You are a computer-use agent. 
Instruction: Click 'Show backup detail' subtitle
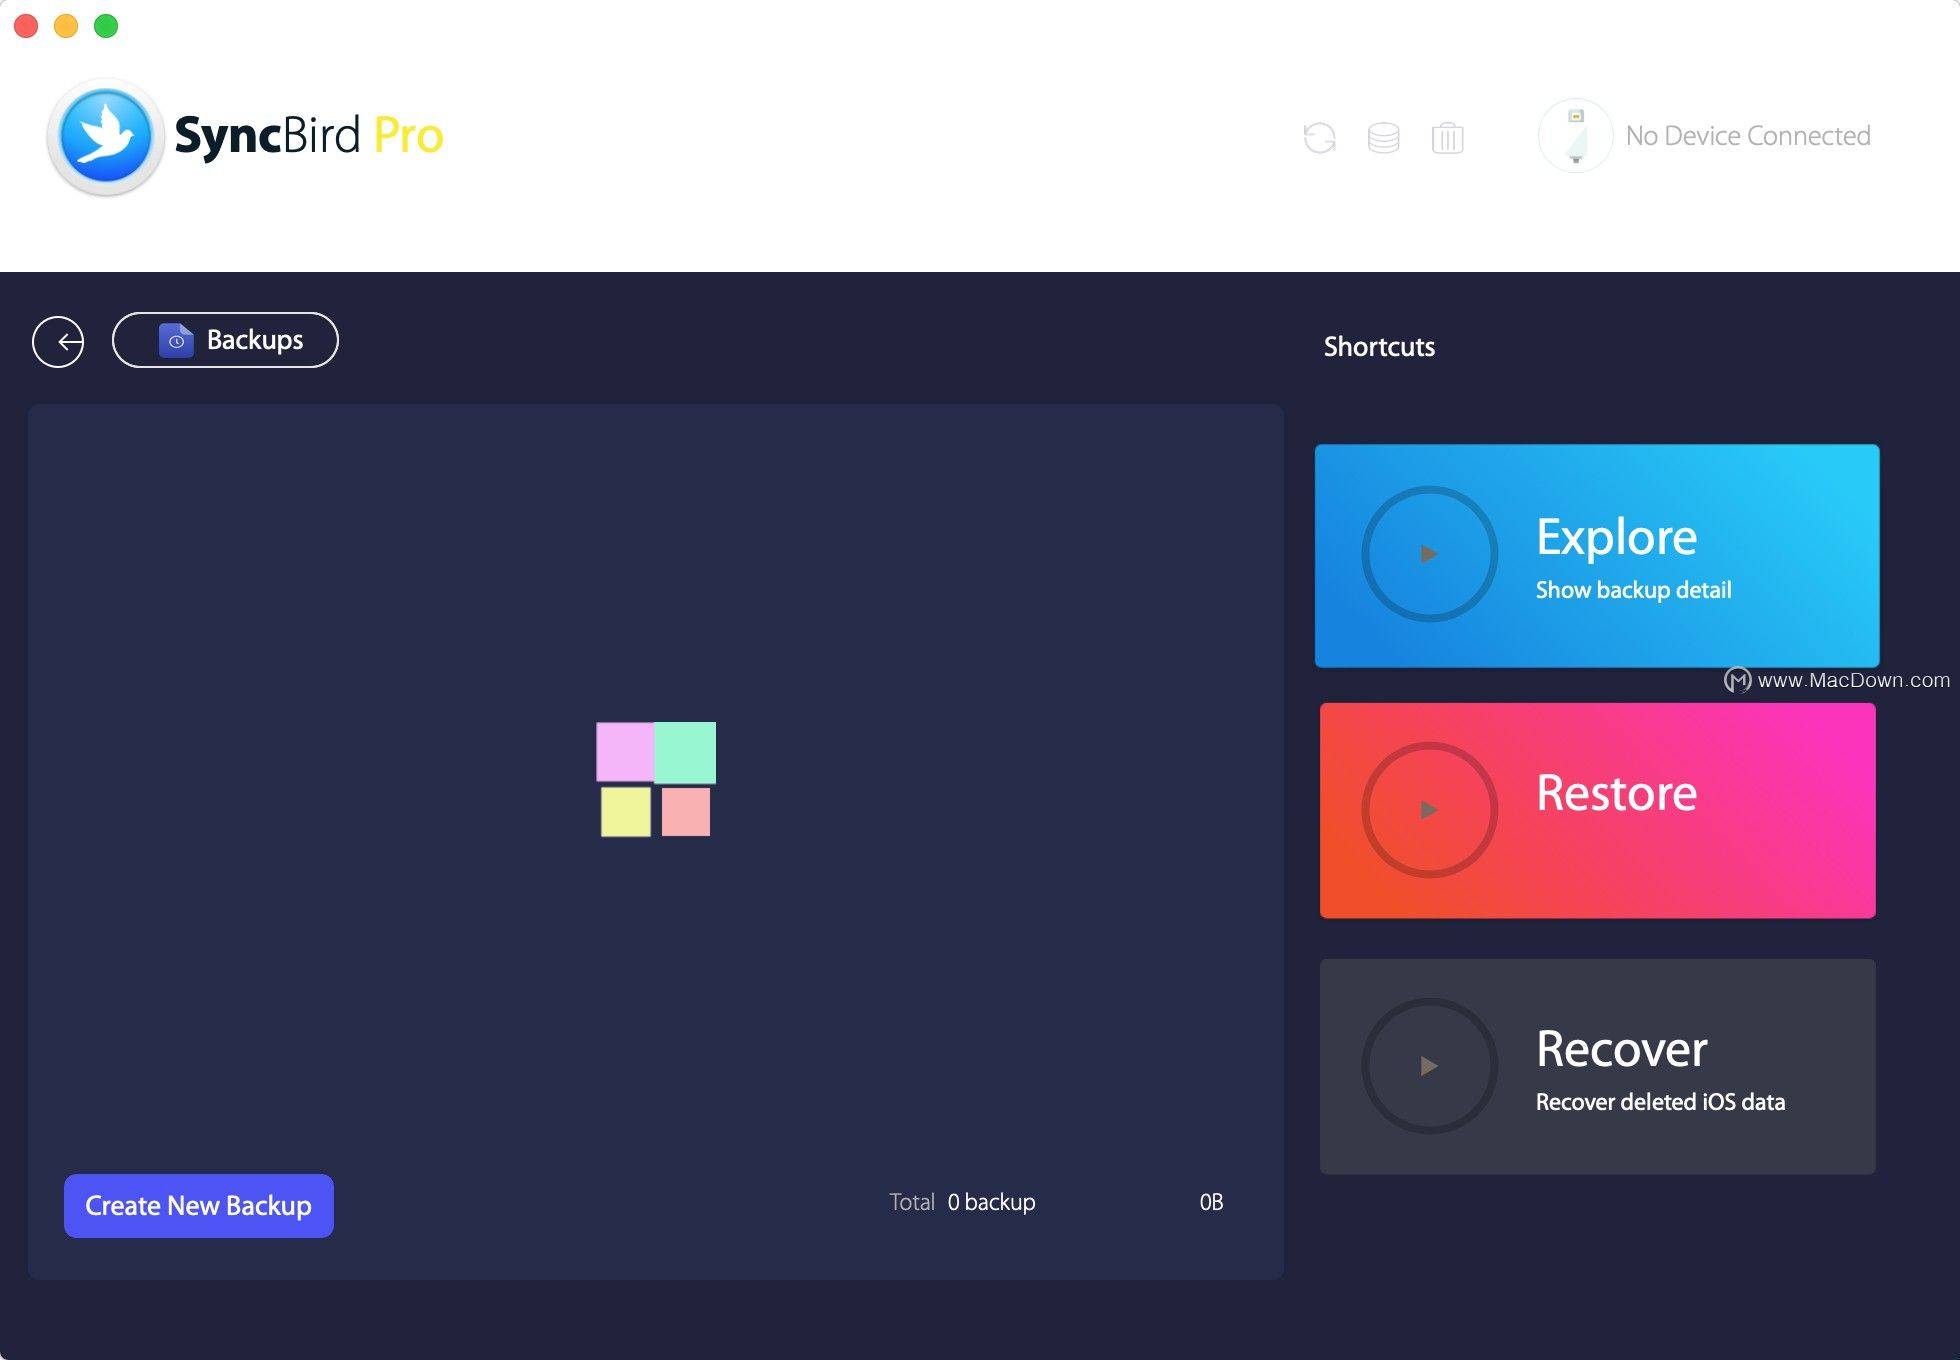[x=1633, y=590]
